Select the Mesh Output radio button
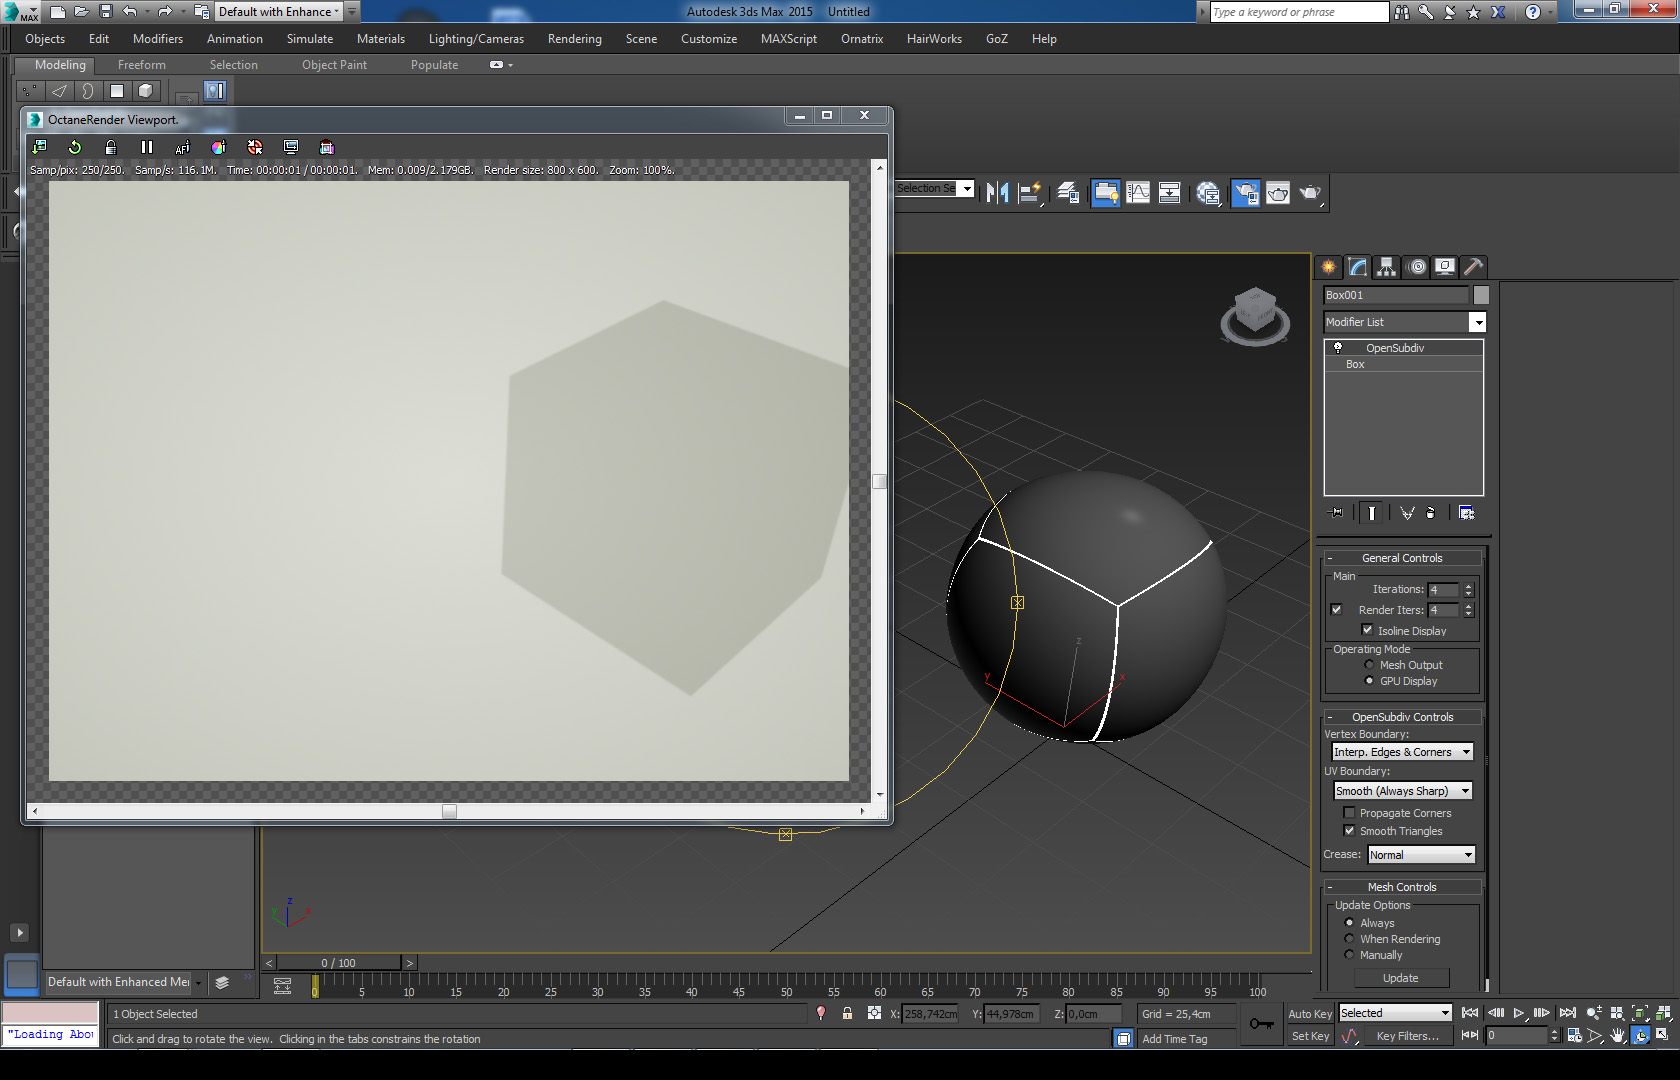The width and height of the screenshot is (1680, 1080). click(x=1369, y=665)
